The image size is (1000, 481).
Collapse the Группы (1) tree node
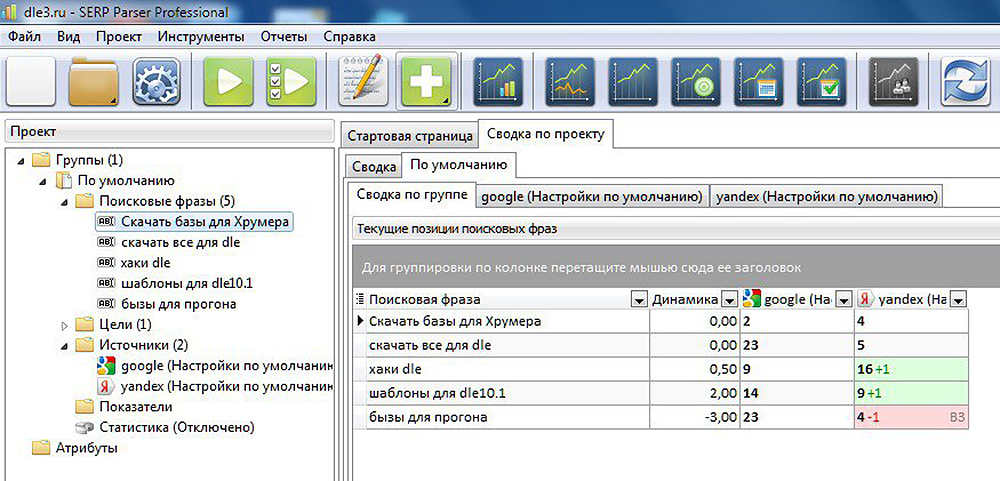tap(22, 161)
